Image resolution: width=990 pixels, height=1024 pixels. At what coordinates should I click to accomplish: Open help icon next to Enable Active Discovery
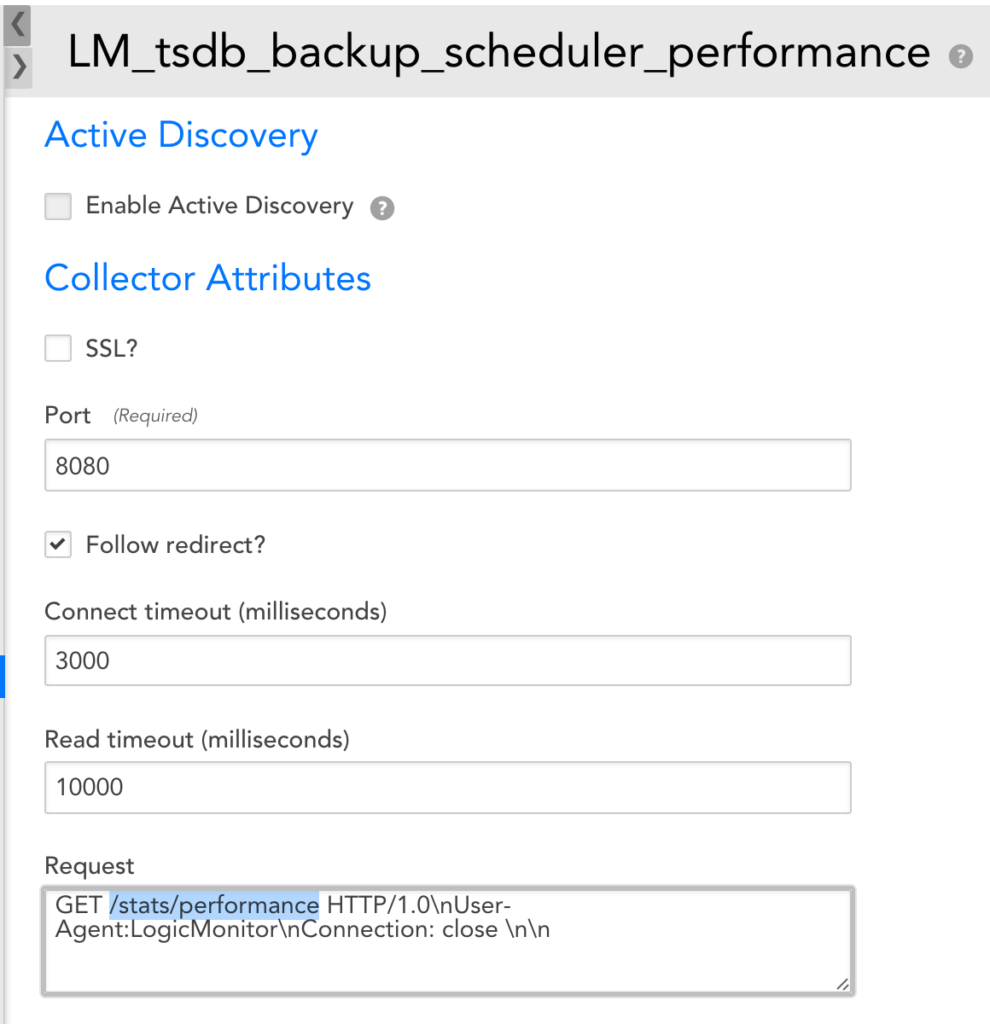pos(382,208)
